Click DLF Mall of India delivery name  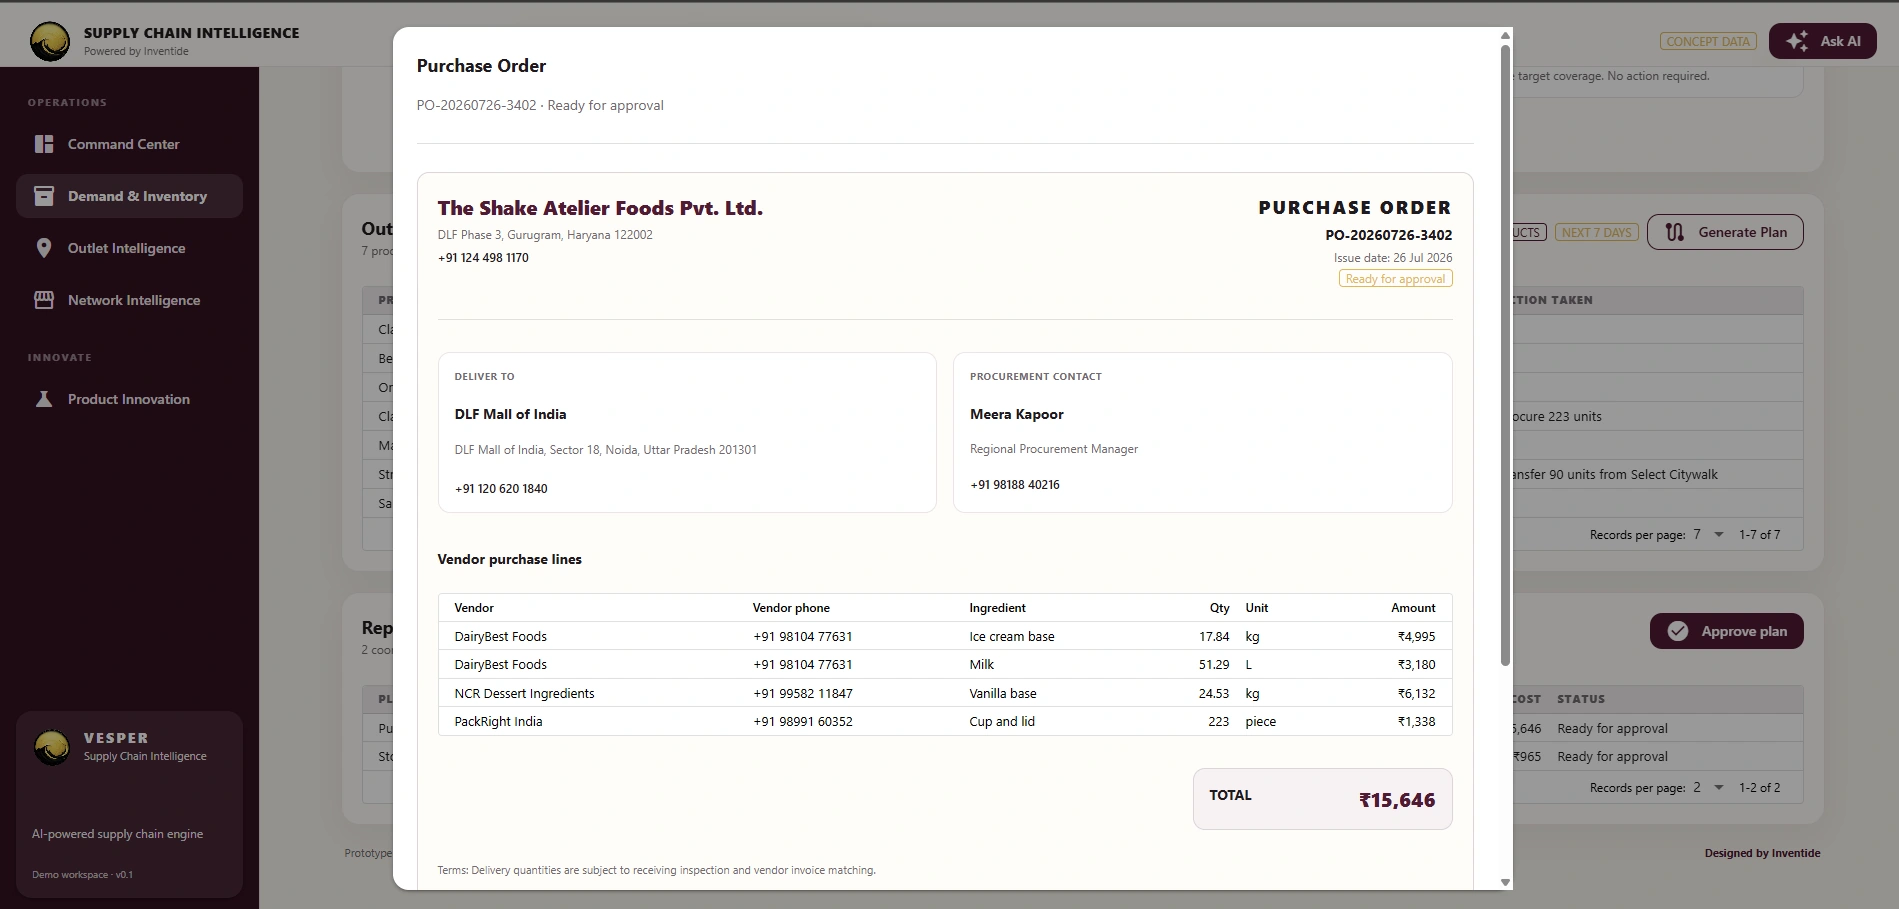(510, 414)
